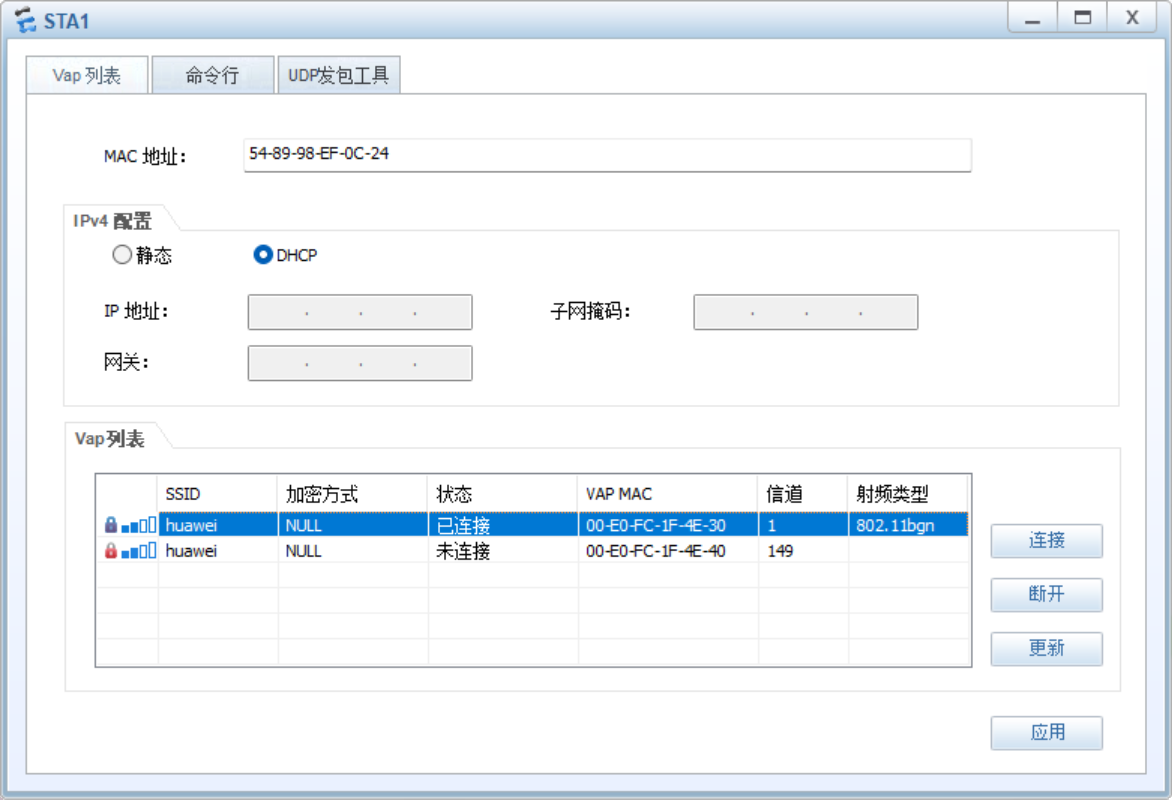Open the UDP发包工具 tab

coord(339,75)
